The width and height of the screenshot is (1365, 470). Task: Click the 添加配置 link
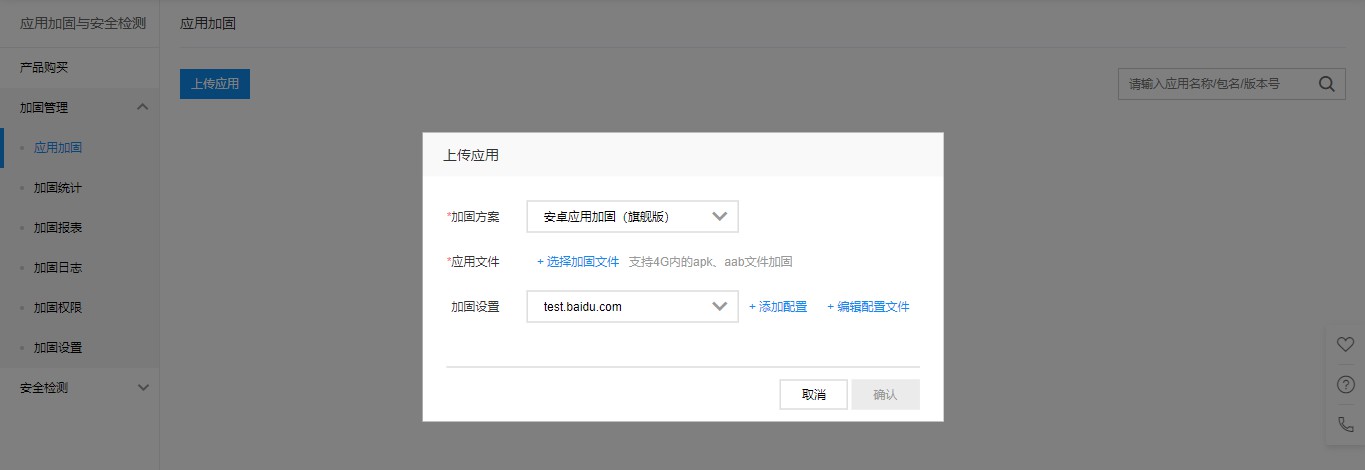click(x=778, y=307)
